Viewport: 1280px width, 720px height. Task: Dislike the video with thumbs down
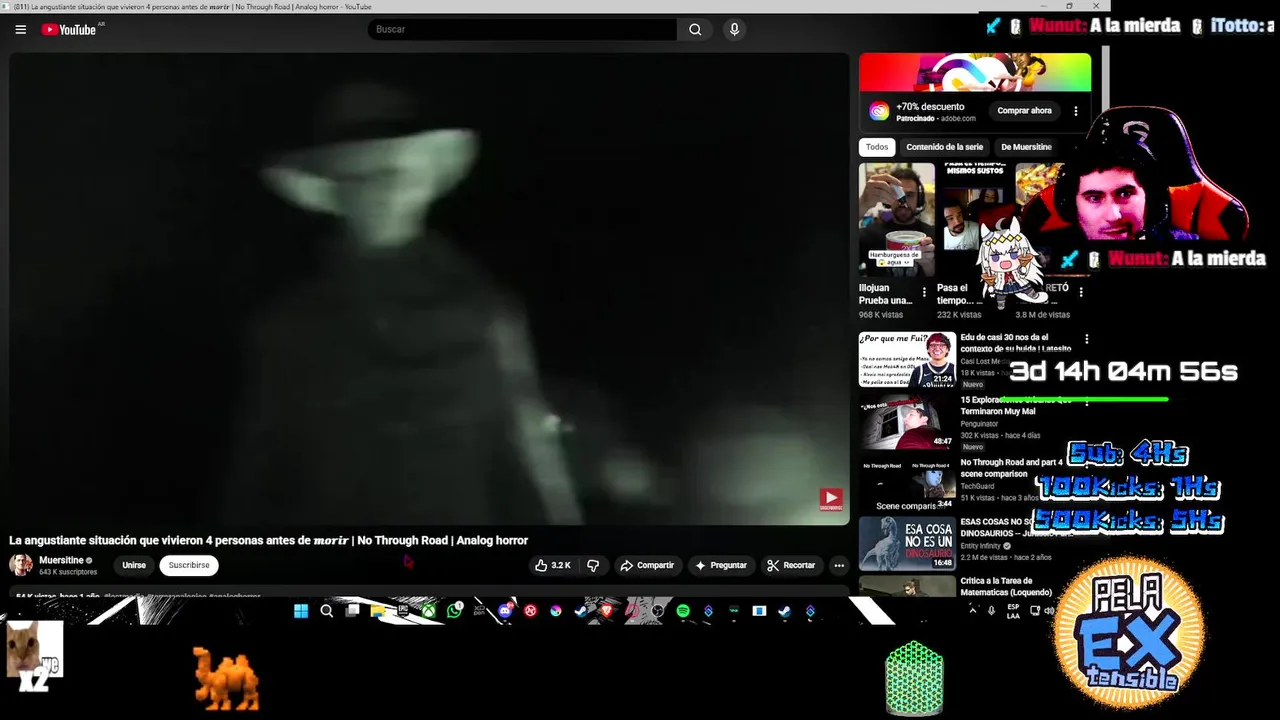tap(593, 565)
